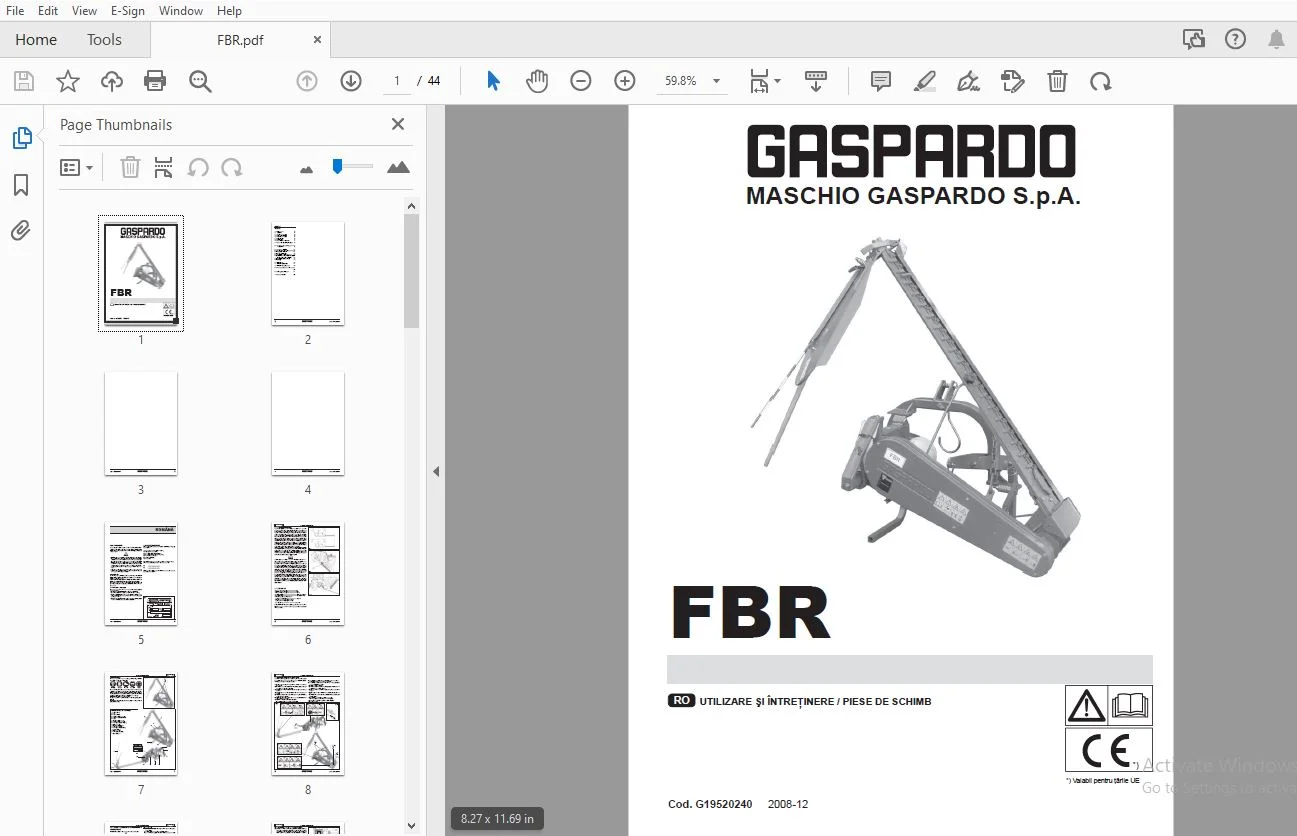Viewport: 1297px width, 836px height.
Task: Adjust the thumbnail size slider handle
Action: pos(338,166)
